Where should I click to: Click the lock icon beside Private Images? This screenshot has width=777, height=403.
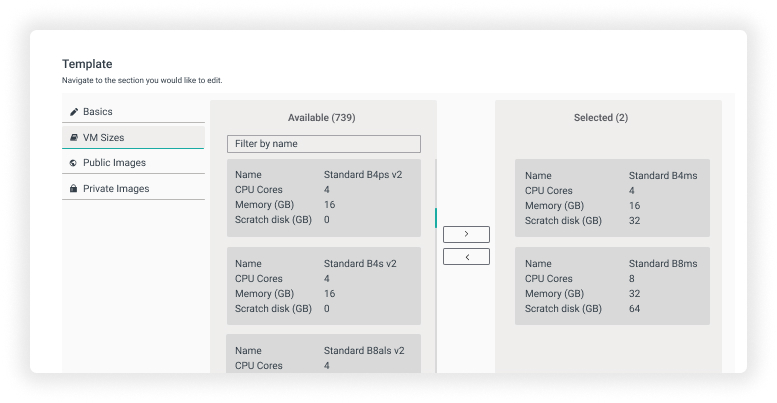(74, 189)
